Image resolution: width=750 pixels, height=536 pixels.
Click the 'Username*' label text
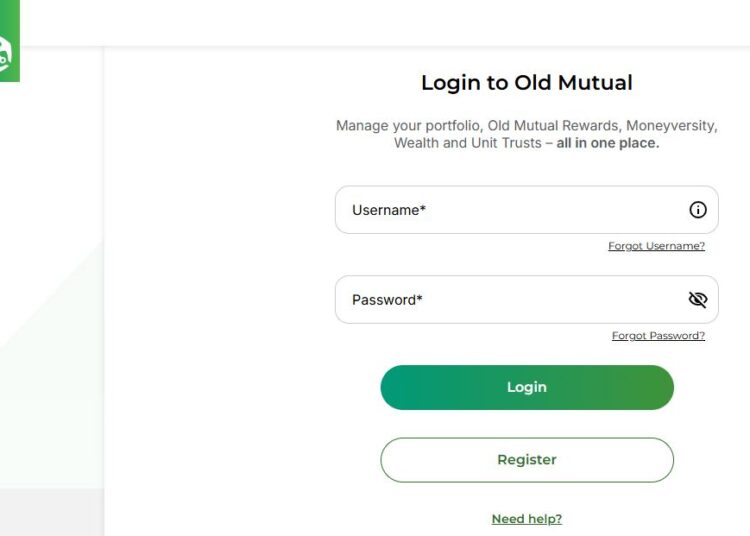coord(389,210)
